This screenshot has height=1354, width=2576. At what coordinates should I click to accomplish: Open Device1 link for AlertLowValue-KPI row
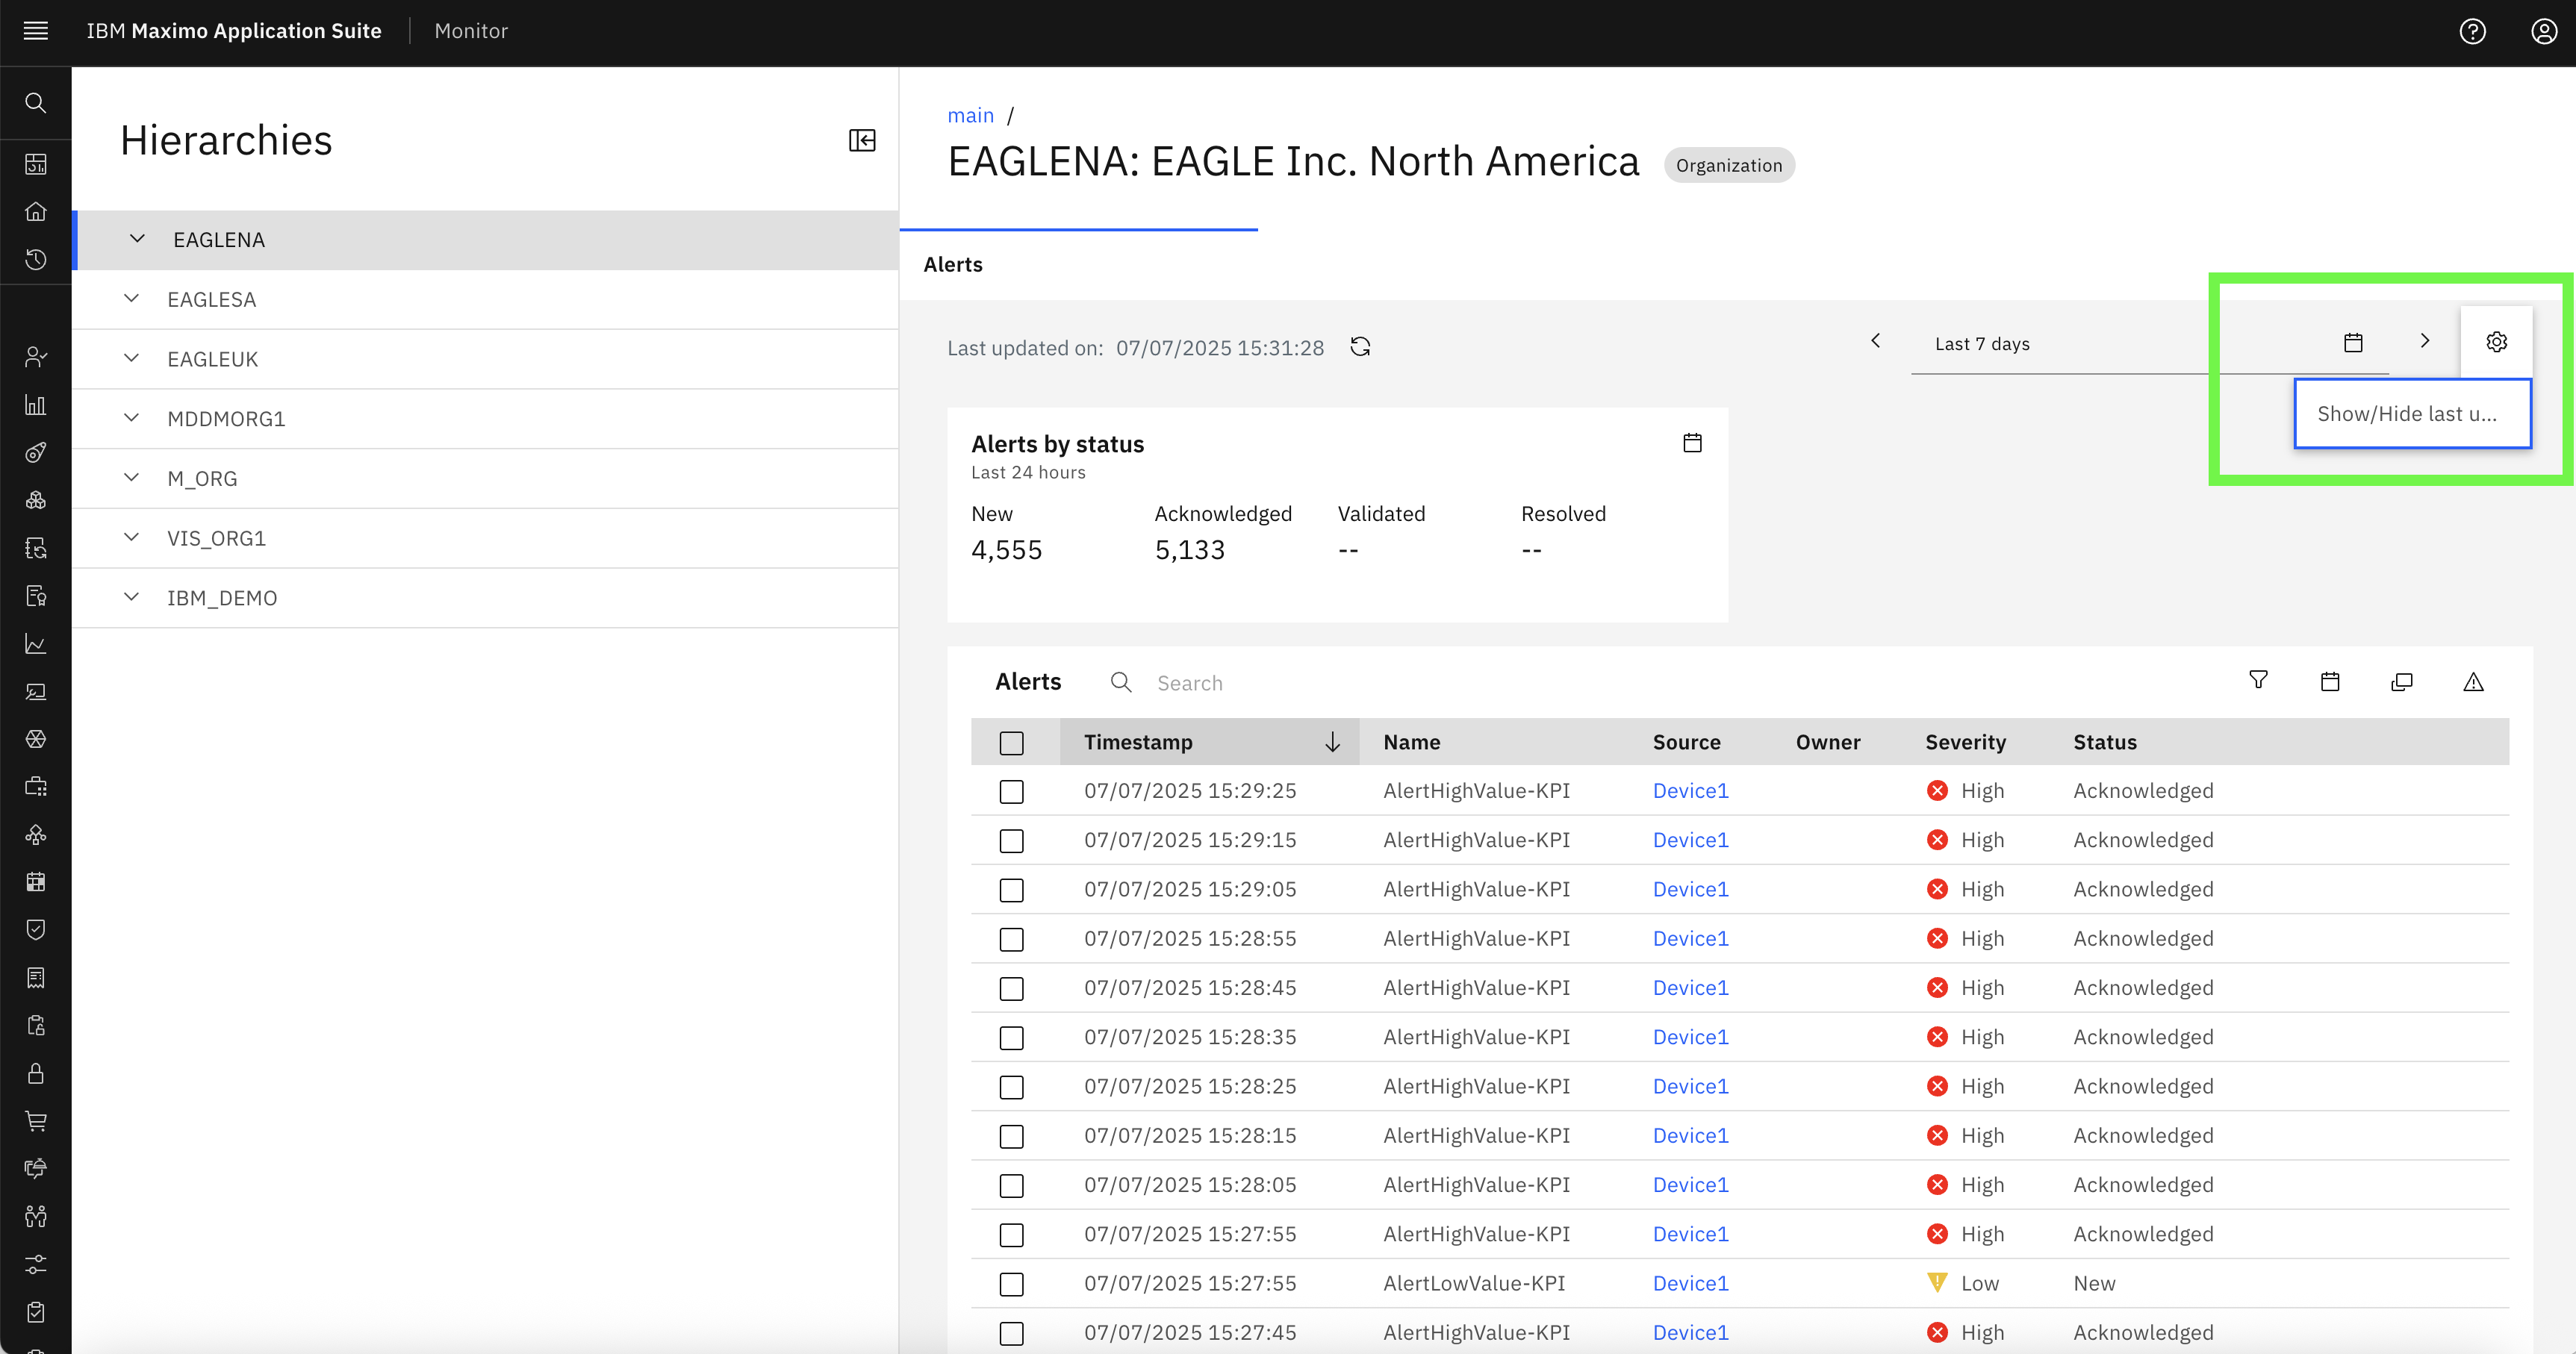(1690, 1283)
